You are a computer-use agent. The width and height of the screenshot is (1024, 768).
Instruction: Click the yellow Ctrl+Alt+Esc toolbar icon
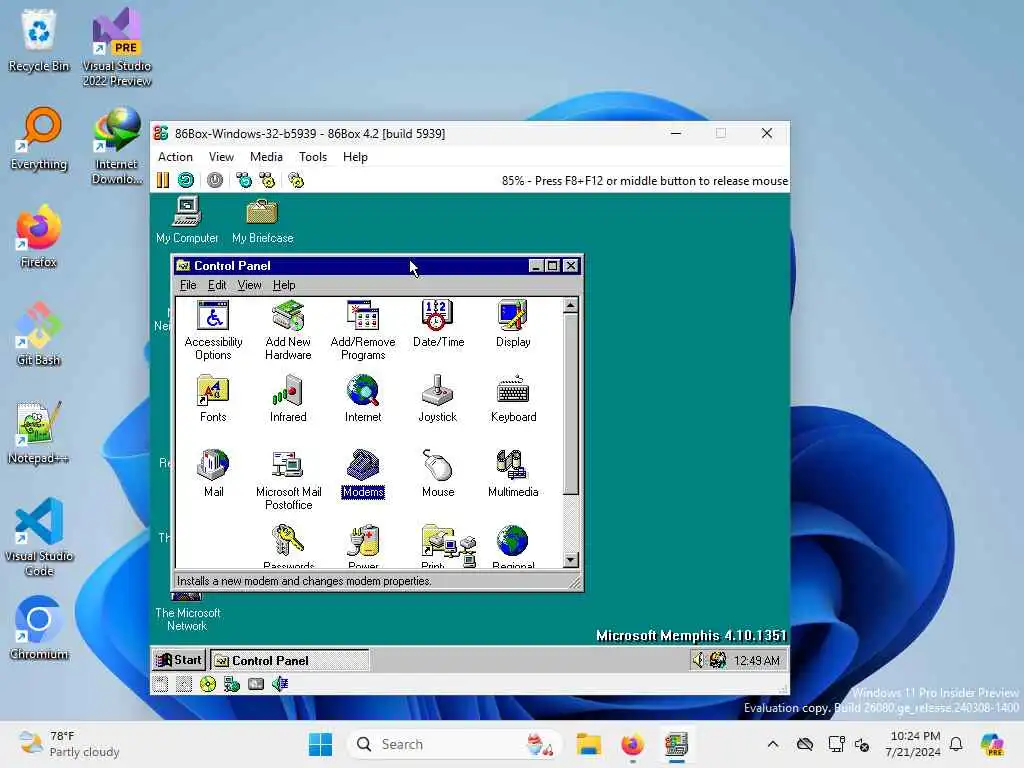point(267,180)
